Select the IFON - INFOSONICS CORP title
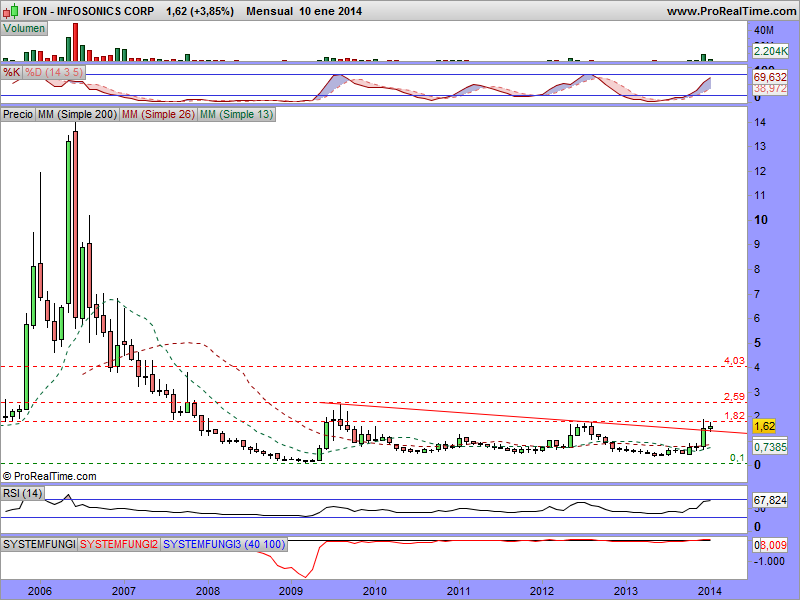 pos(88,11)
